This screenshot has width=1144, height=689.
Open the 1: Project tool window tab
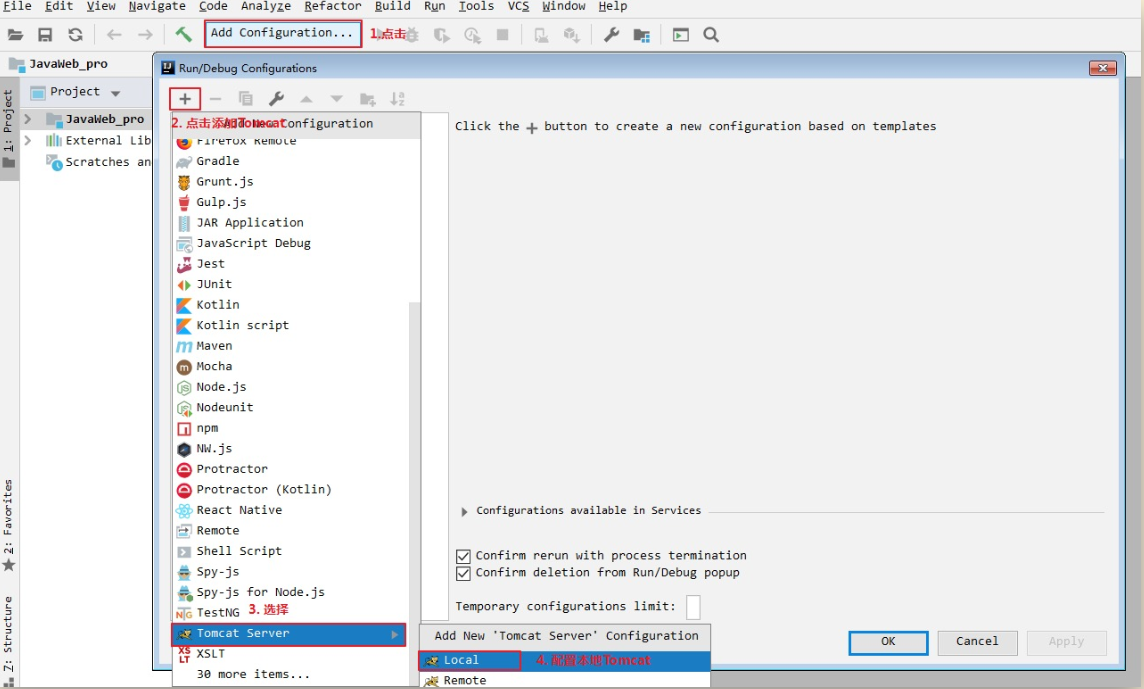(8, 128)
